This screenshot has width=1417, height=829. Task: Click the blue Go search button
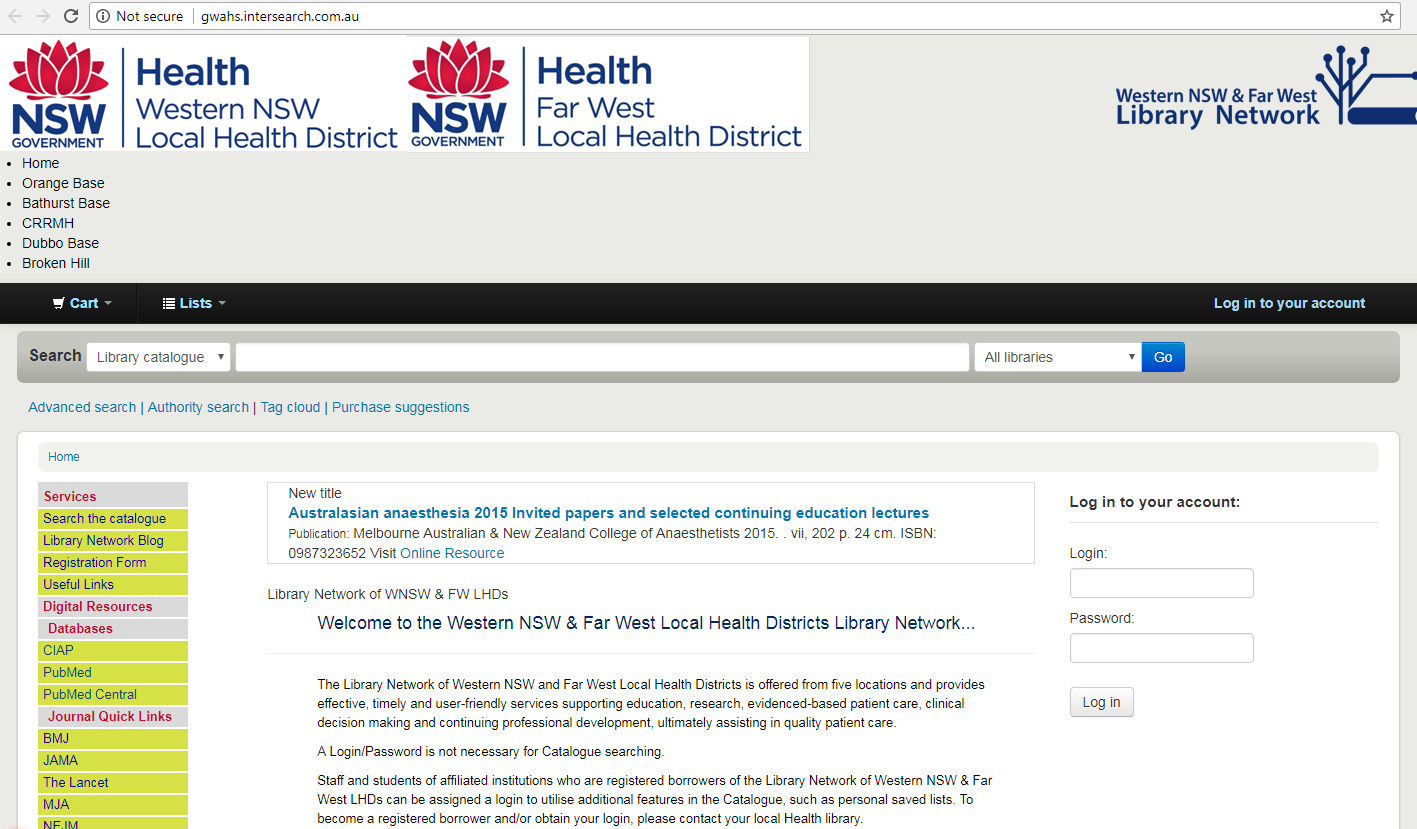click(1163, 357)
